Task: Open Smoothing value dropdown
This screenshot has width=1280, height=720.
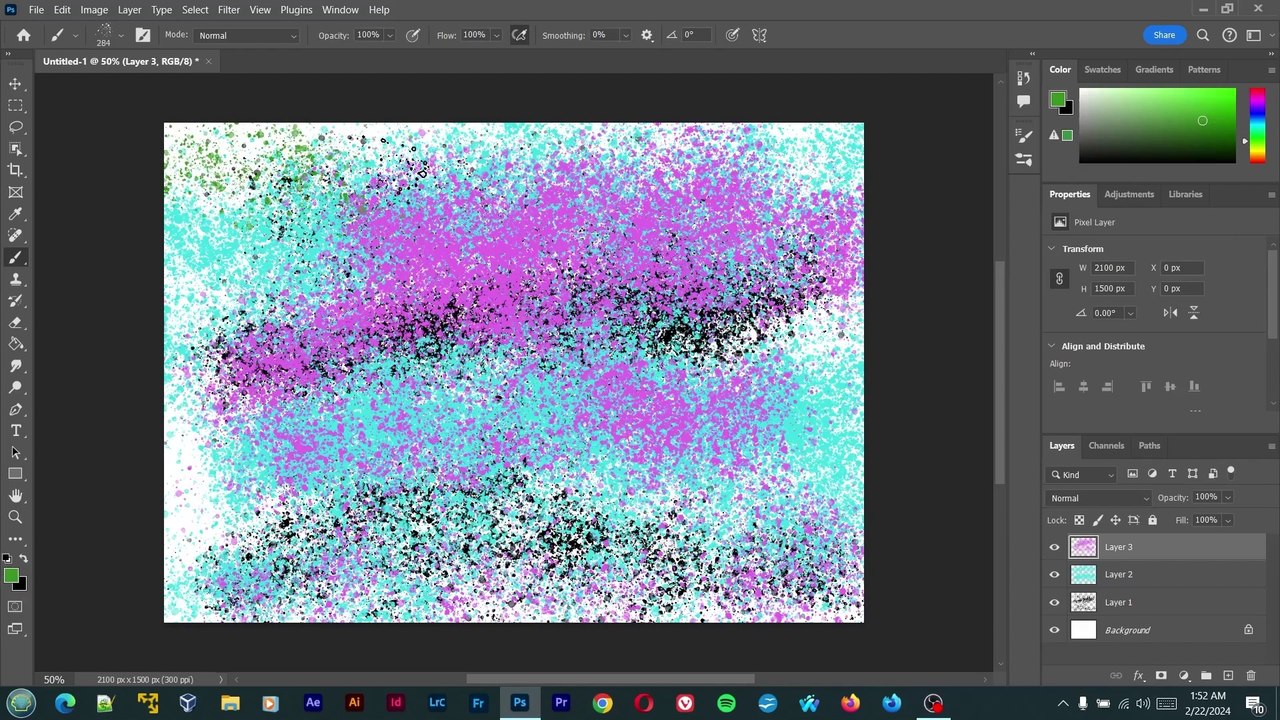Action: [x=626, y=35]
